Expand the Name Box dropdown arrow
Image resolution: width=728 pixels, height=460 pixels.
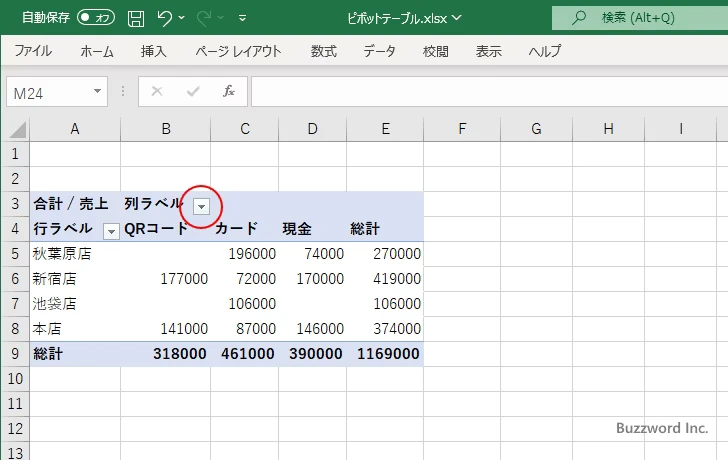[x=98, y=91]
